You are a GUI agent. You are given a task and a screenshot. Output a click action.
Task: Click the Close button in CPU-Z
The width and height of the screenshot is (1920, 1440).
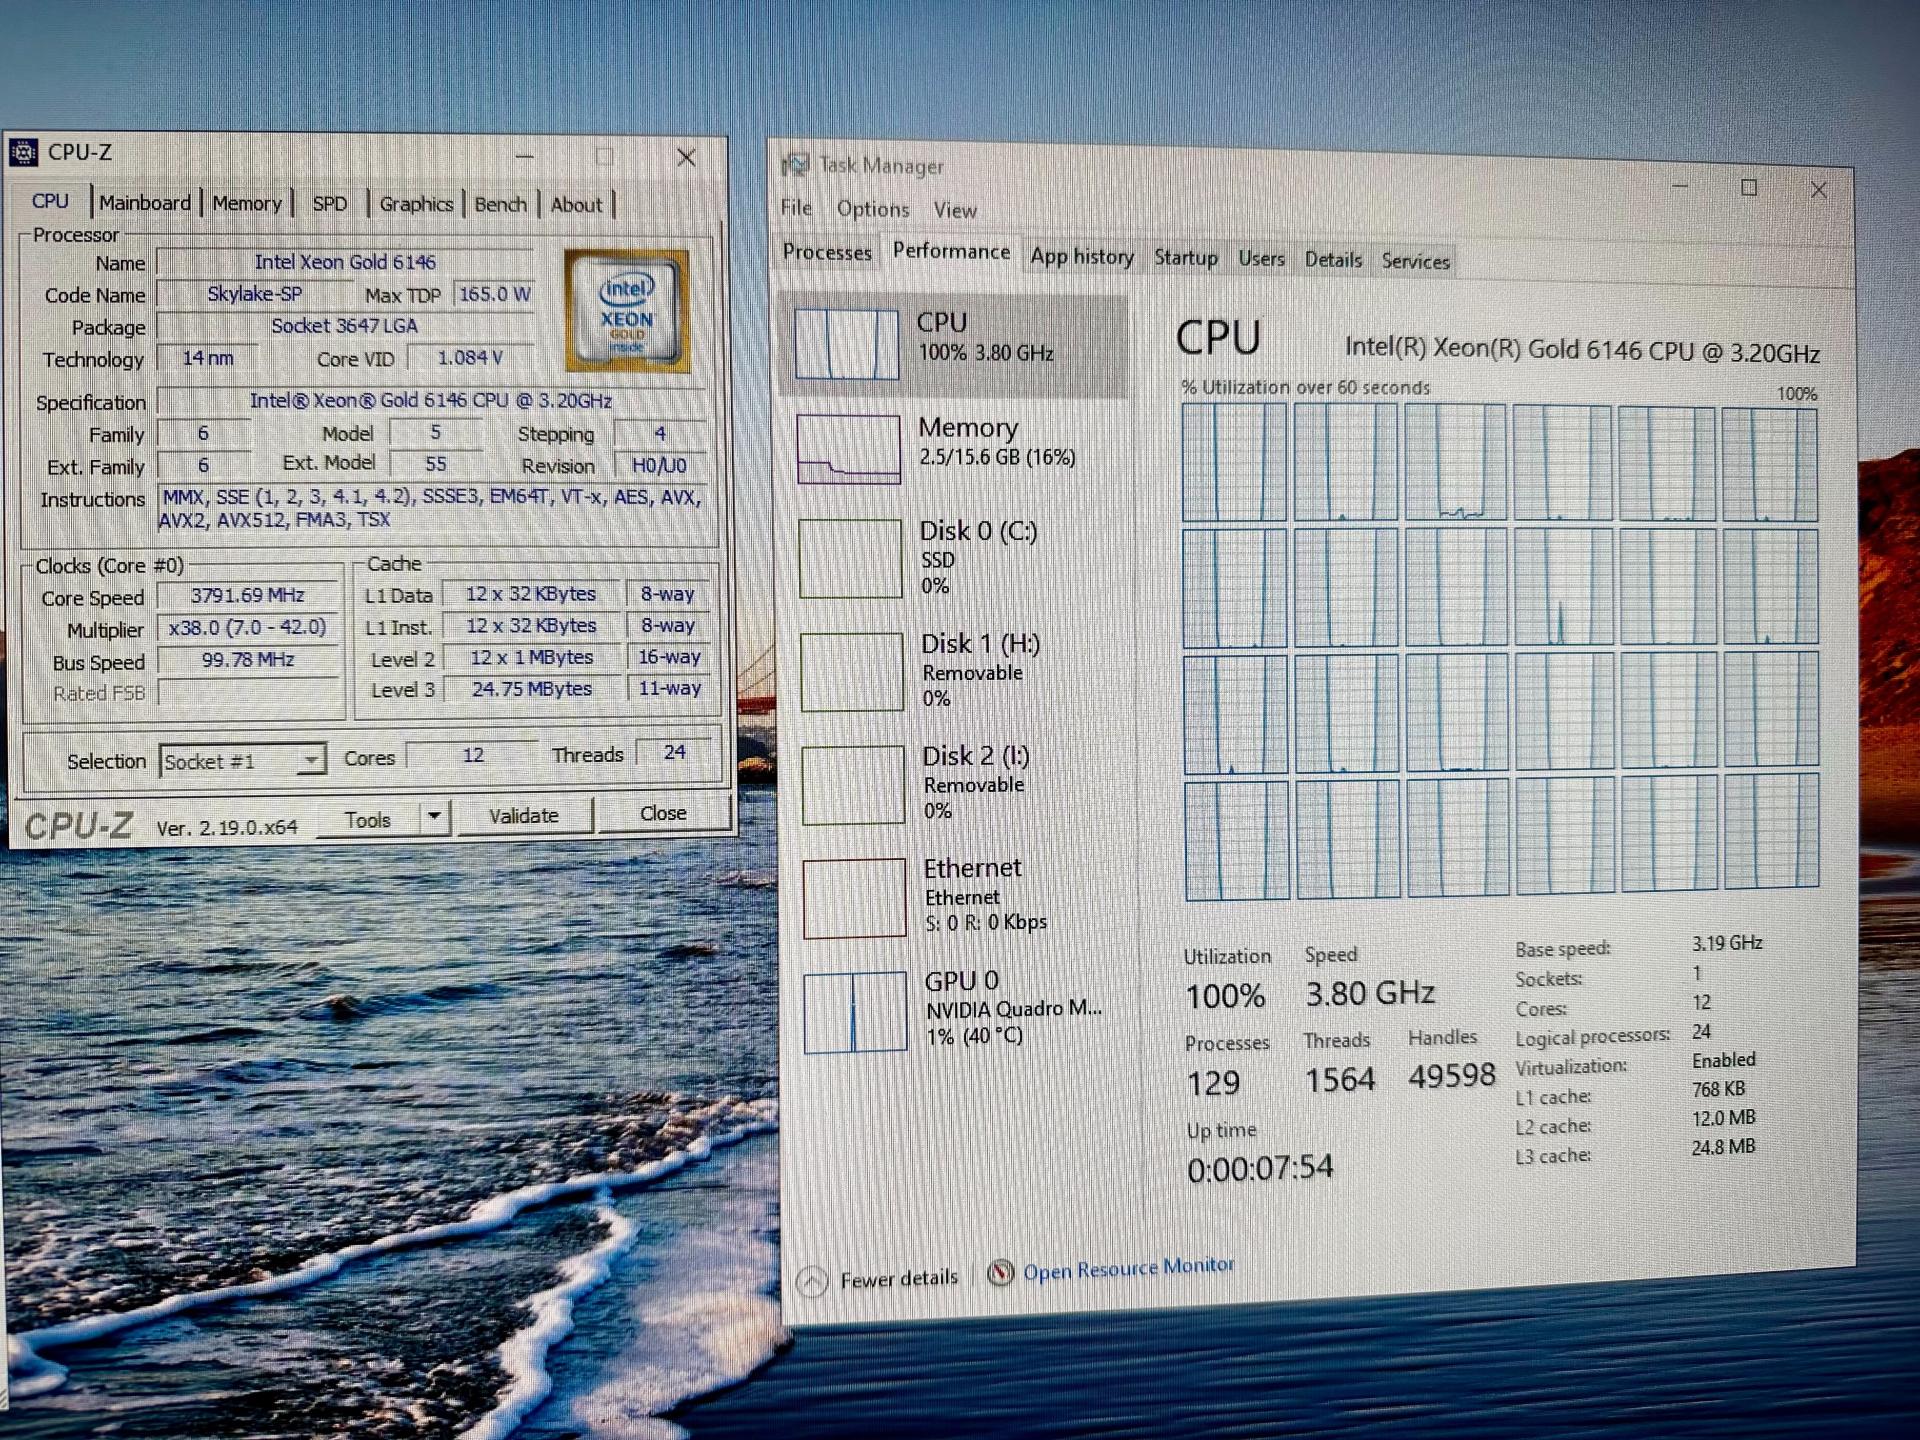[x=662, y=813]
